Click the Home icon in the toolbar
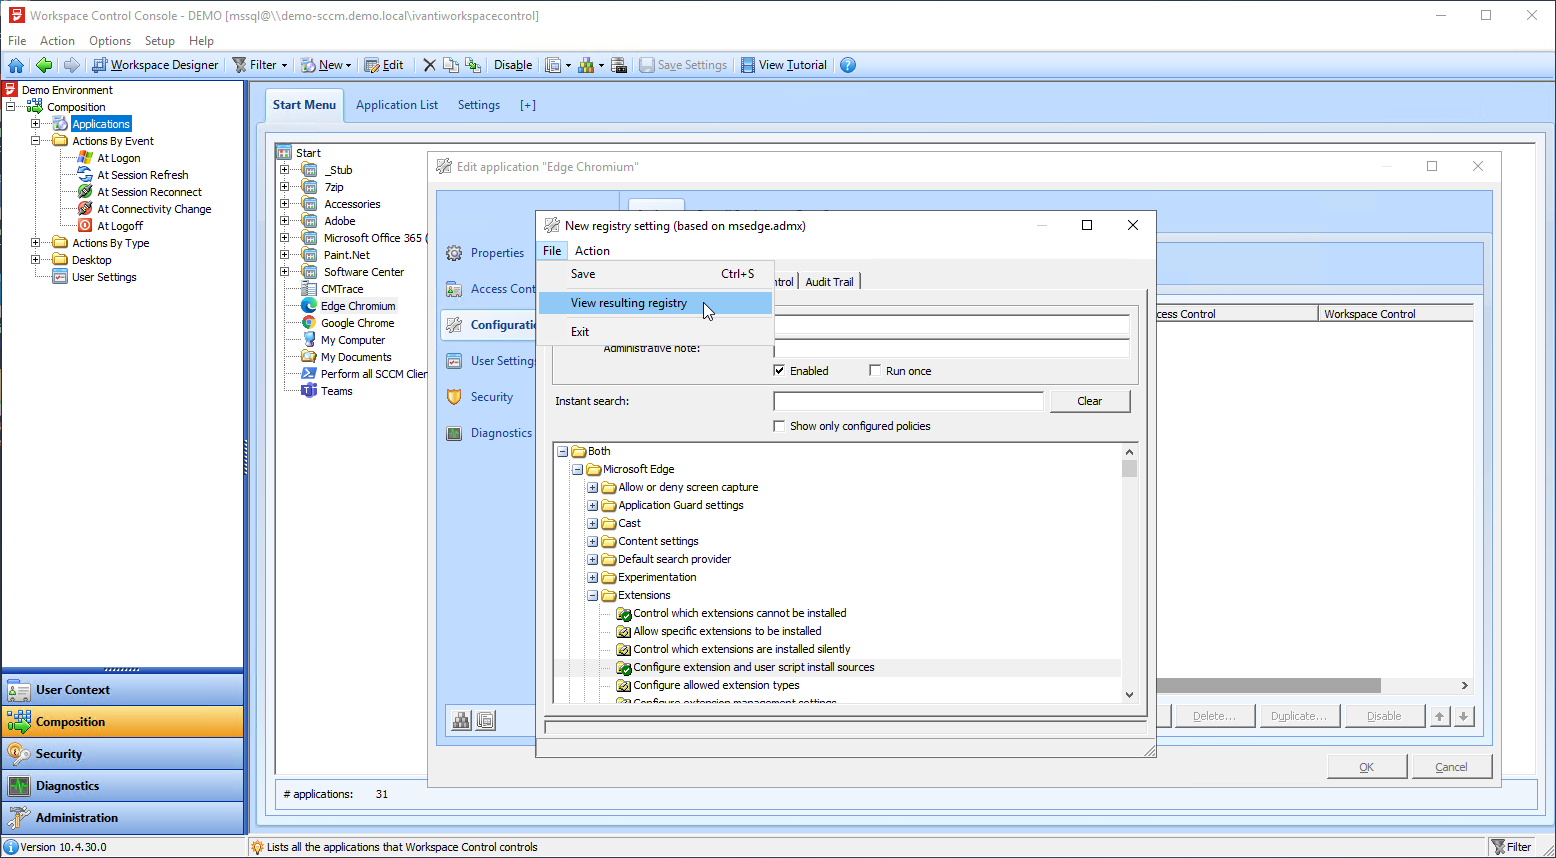This screenshot has height=858, width=1556. tap(16, 65)
